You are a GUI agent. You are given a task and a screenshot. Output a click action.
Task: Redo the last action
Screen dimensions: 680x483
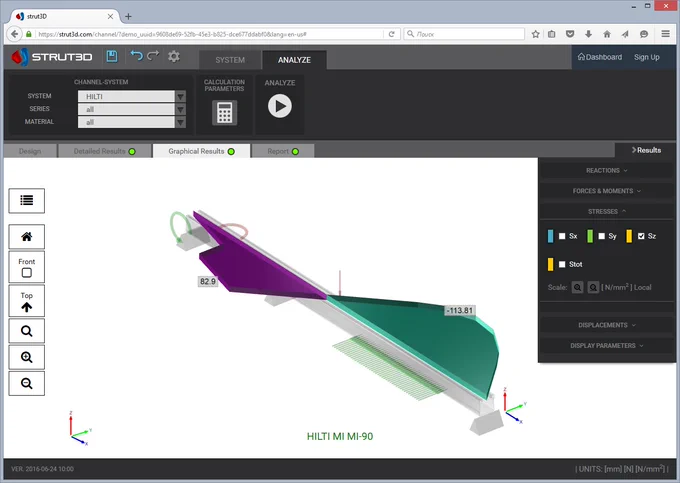click(x=153, y=56)
